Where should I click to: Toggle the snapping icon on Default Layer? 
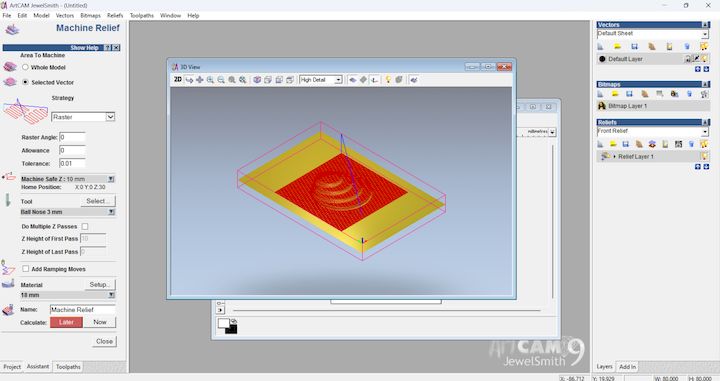click(x=696, y=59)
